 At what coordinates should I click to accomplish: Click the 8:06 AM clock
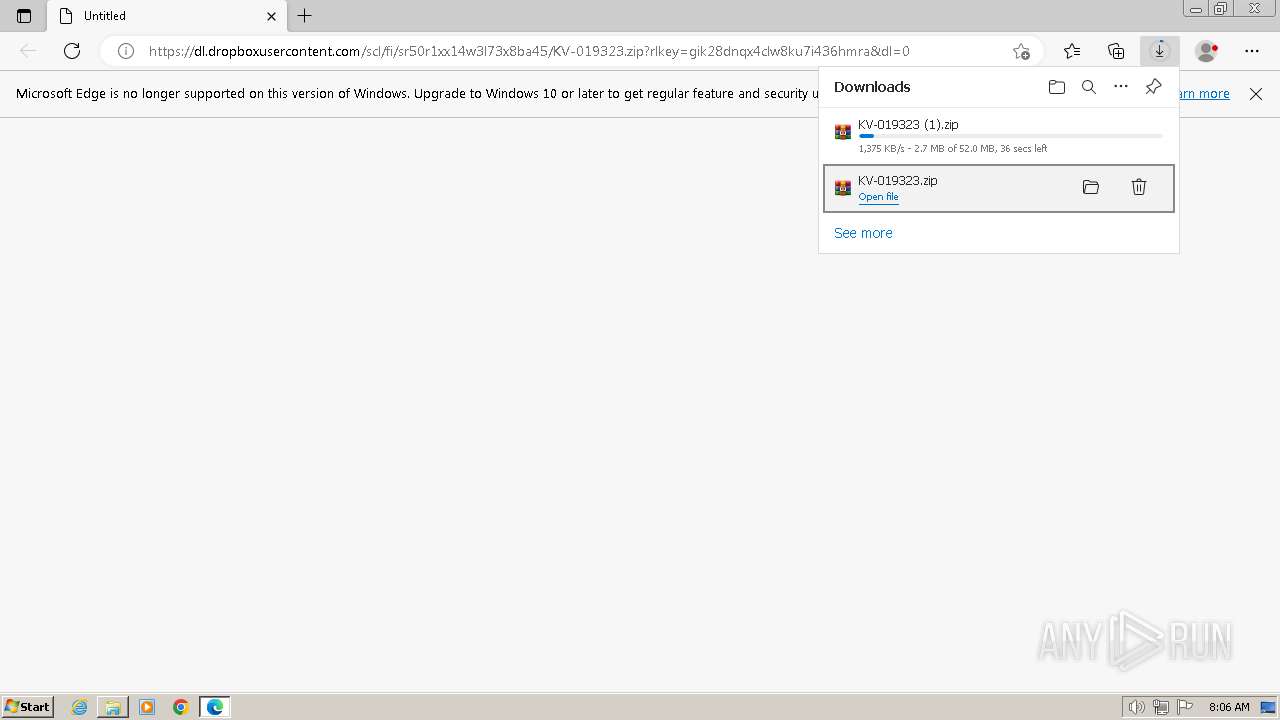[1229, 707]
